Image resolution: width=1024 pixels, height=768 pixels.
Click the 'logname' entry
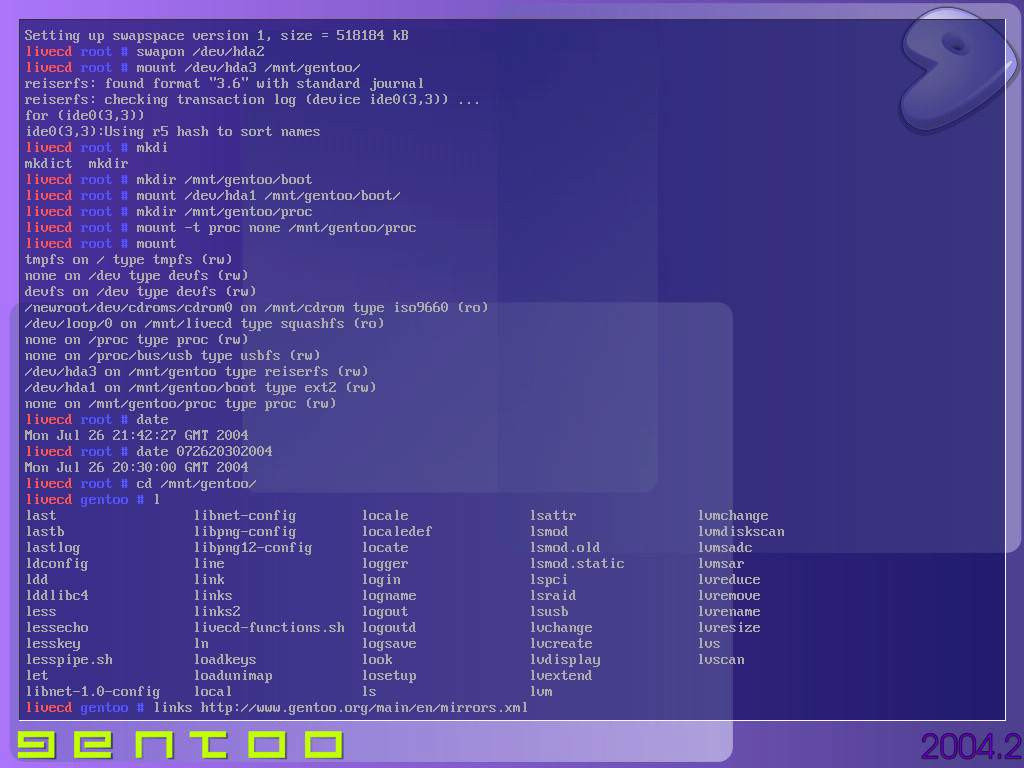(389, 596)
